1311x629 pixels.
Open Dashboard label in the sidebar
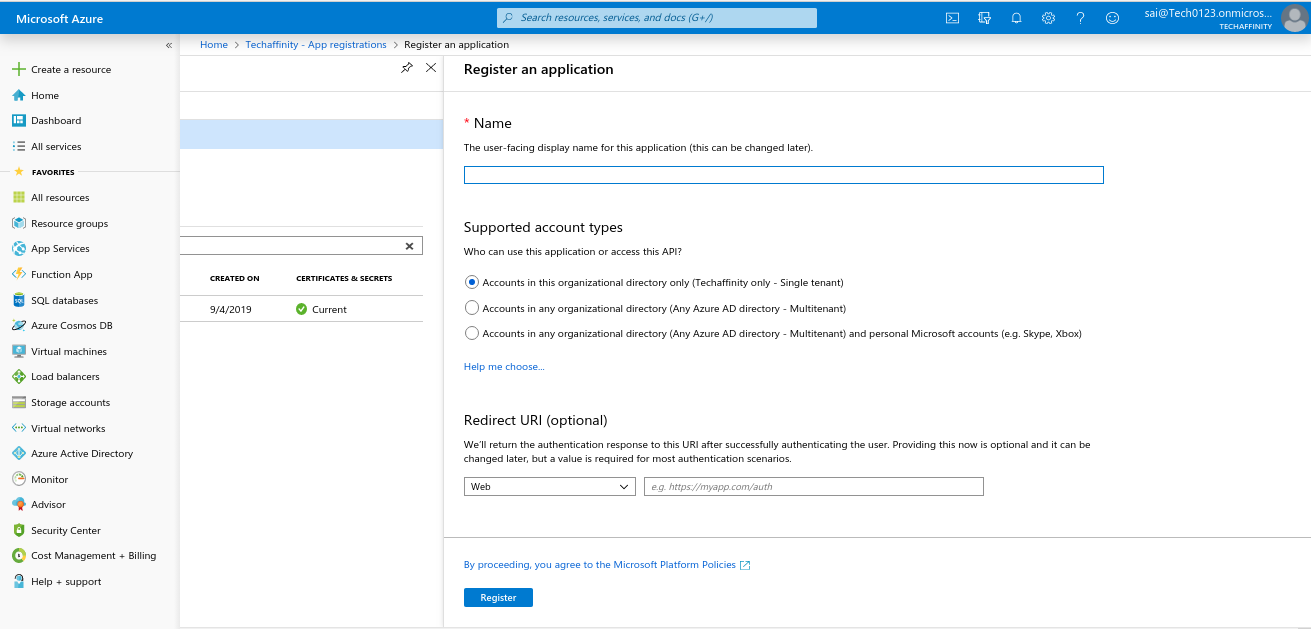pyautogui.click(x=56, y=120)
